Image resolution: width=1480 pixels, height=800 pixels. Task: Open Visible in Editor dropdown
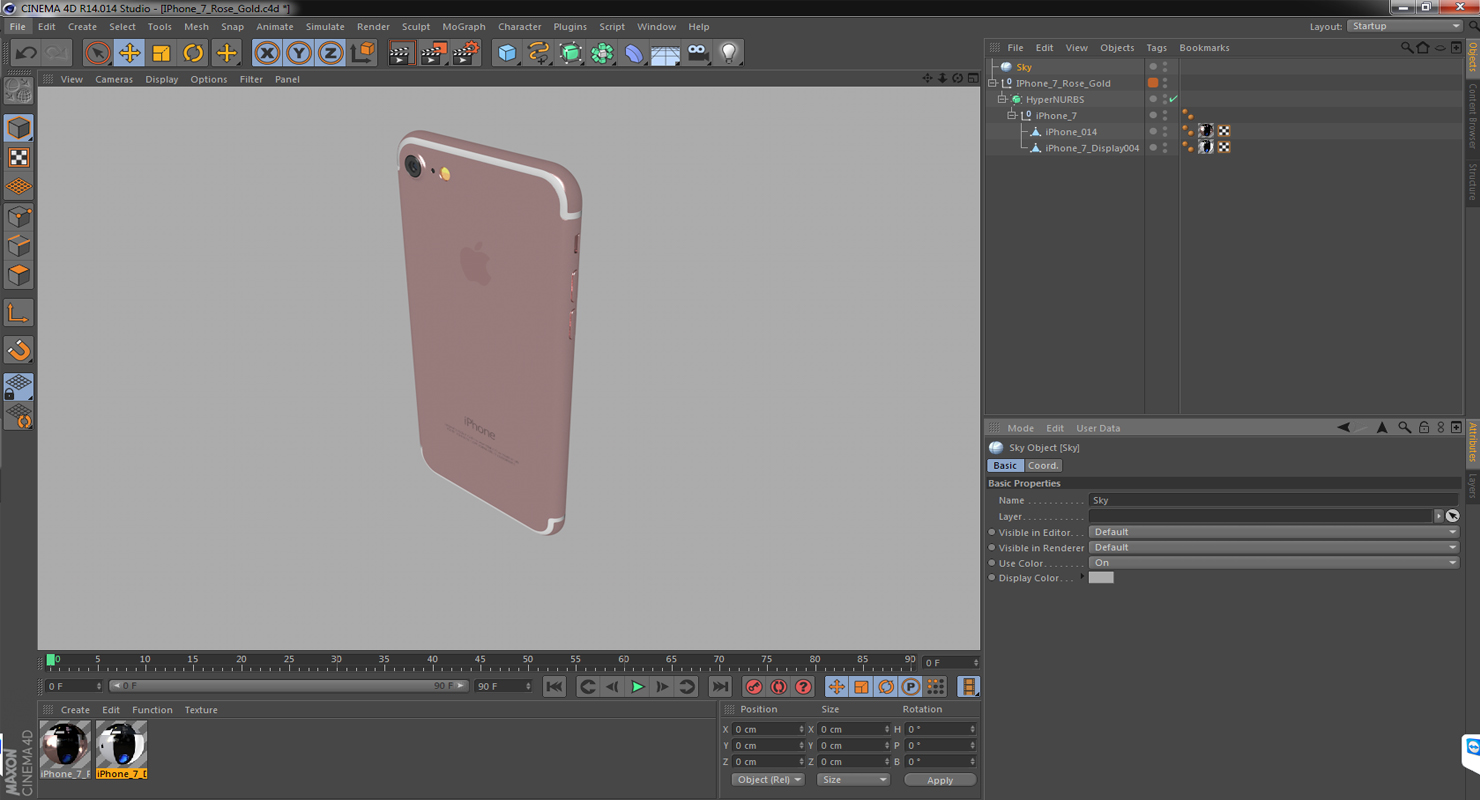point(1274,532)
